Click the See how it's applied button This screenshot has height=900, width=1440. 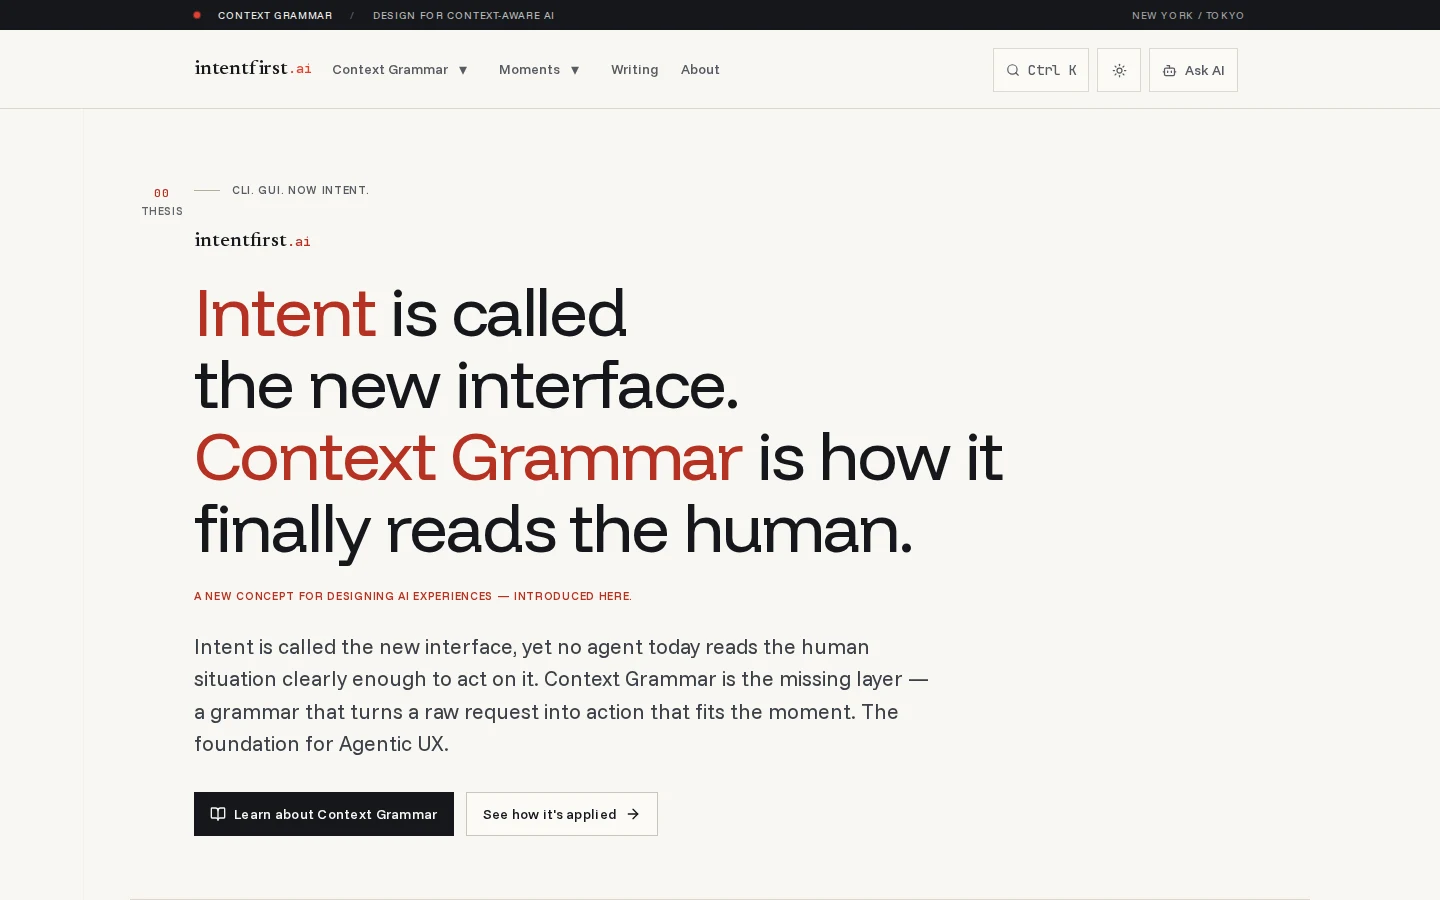pos(562,814)
